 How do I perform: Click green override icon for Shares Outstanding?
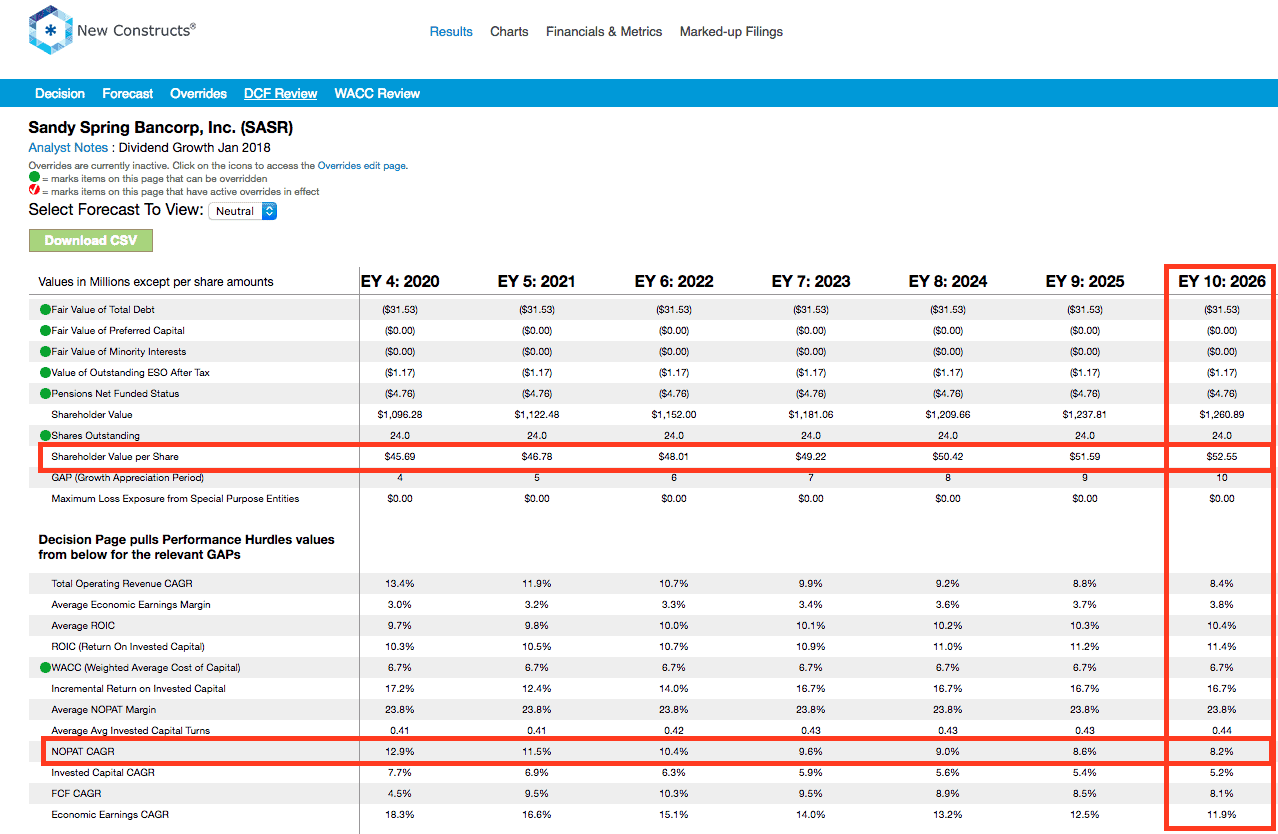pos(45,436)
